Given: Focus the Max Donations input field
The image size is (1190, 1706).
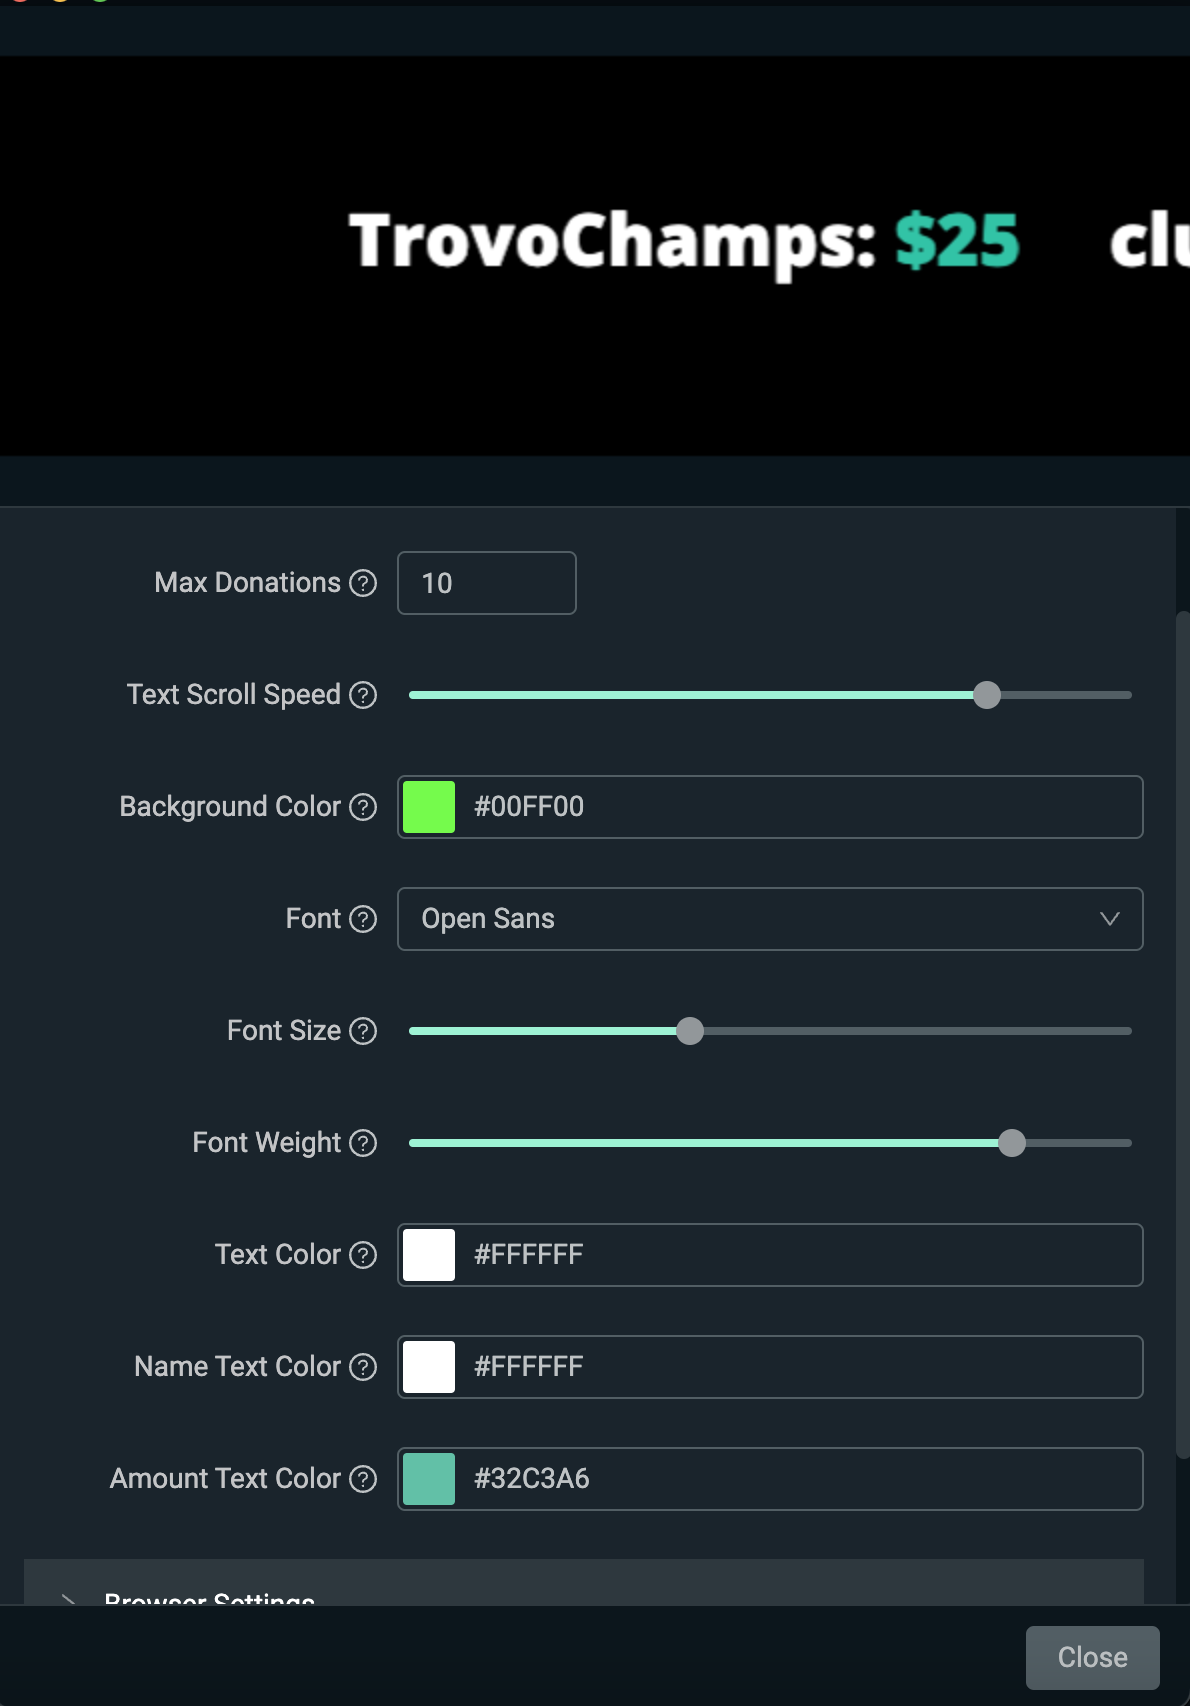Looking at the screenshot, I should 487,583.
